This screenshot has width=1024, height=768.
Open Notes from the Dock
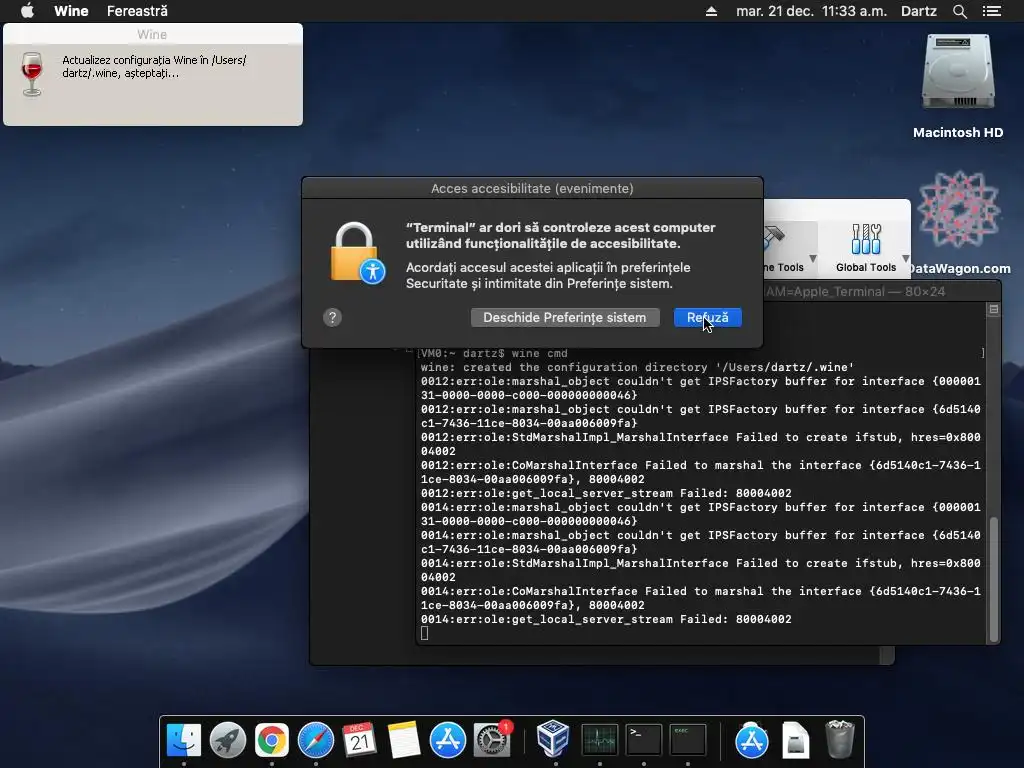tap(404, 741)
